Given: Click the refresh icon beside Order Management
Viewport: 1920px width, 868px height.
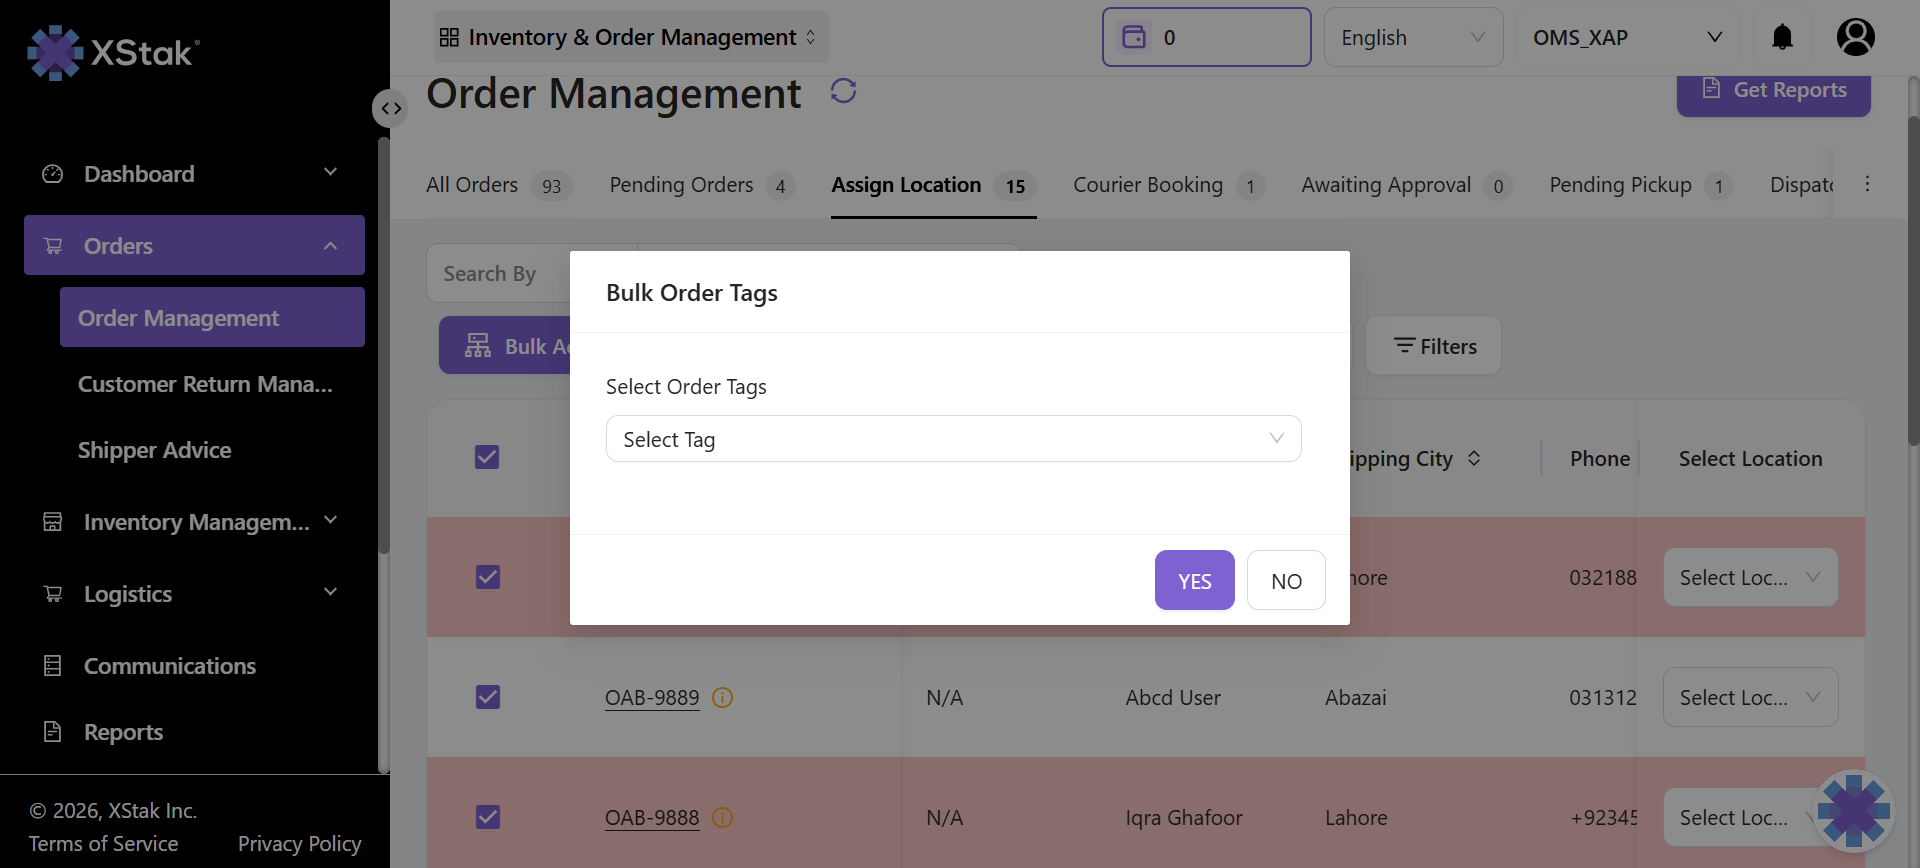Looking at the screenshot, I should (843, 91).
